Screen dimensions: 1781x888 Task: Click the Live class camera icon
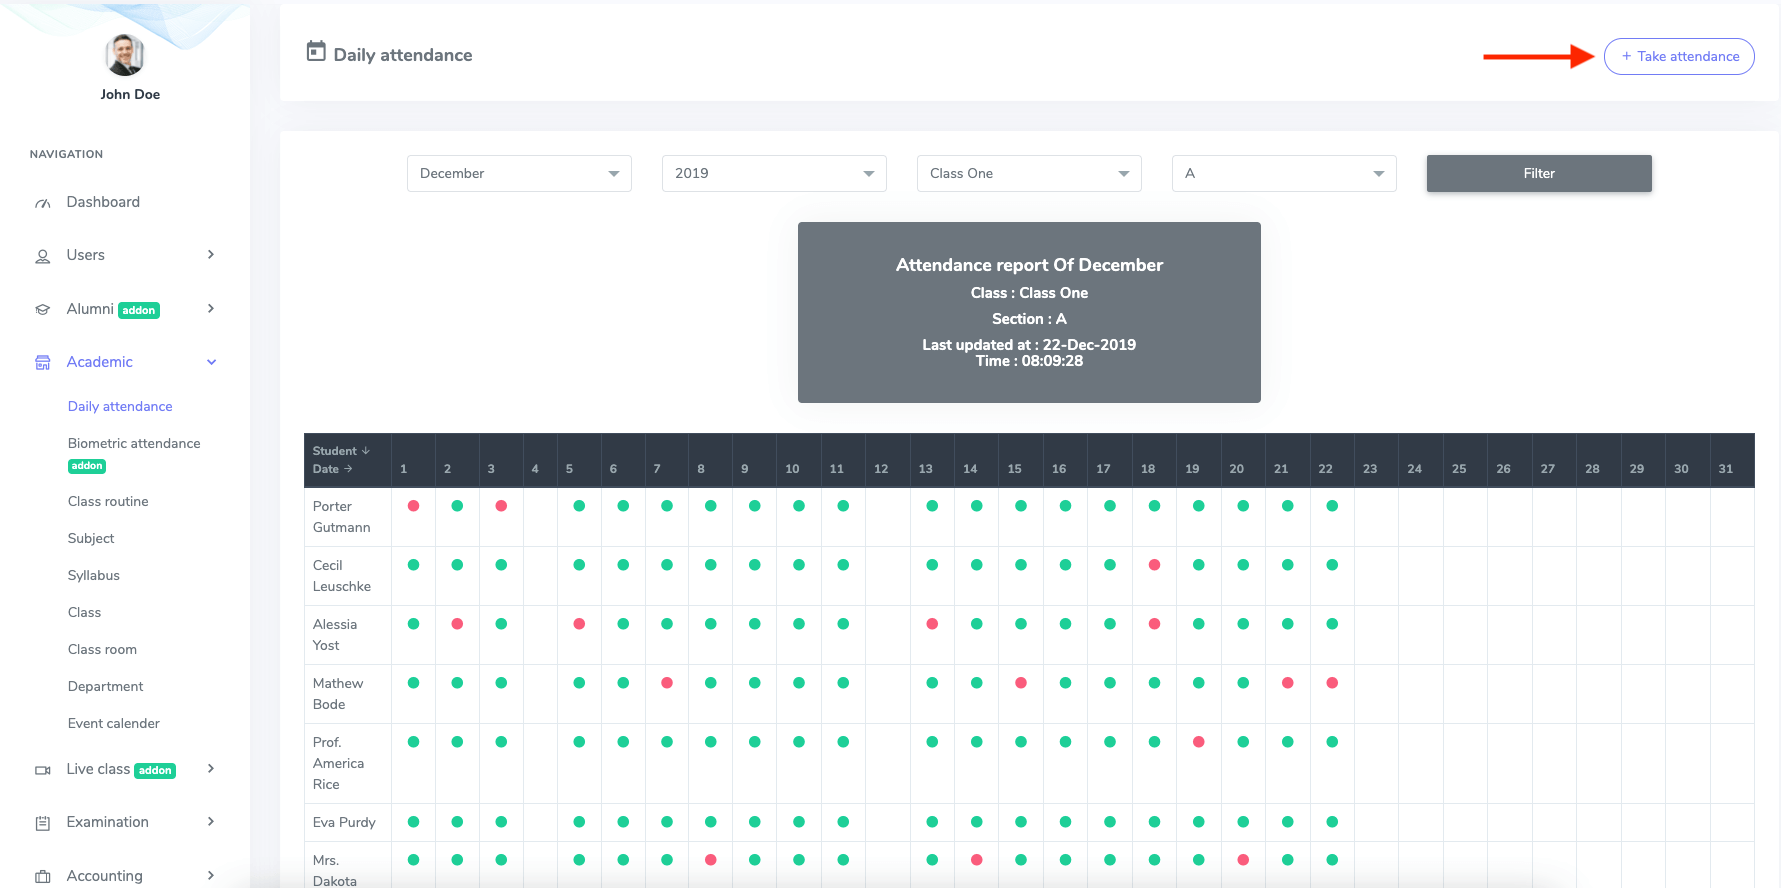coord(42,770)
